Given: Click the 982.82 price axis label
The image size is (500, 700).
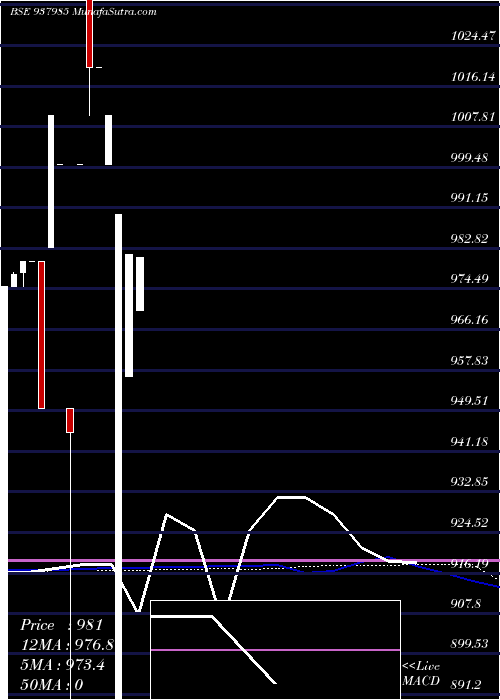Looking at the screenshot, I should (469, 239).
